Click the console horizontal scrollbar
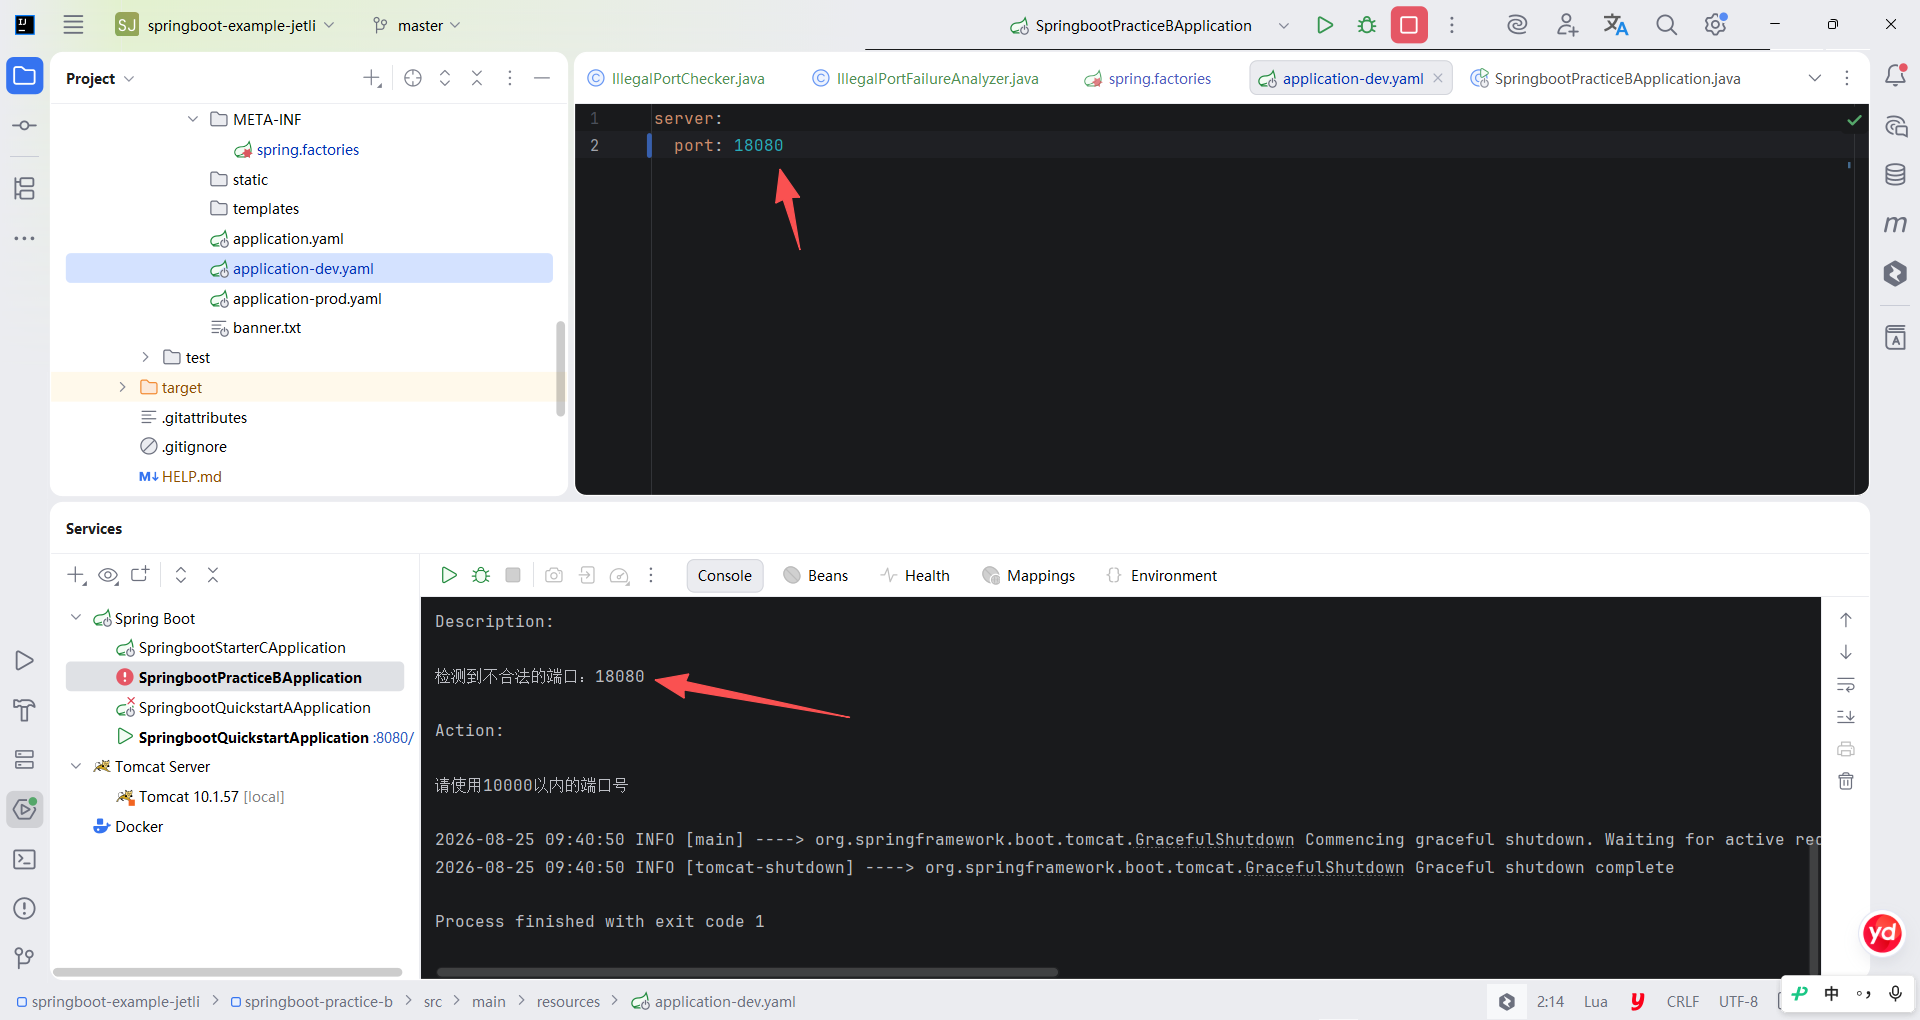The height and width of the screenshot is (1020, 1920). point(747,972)
